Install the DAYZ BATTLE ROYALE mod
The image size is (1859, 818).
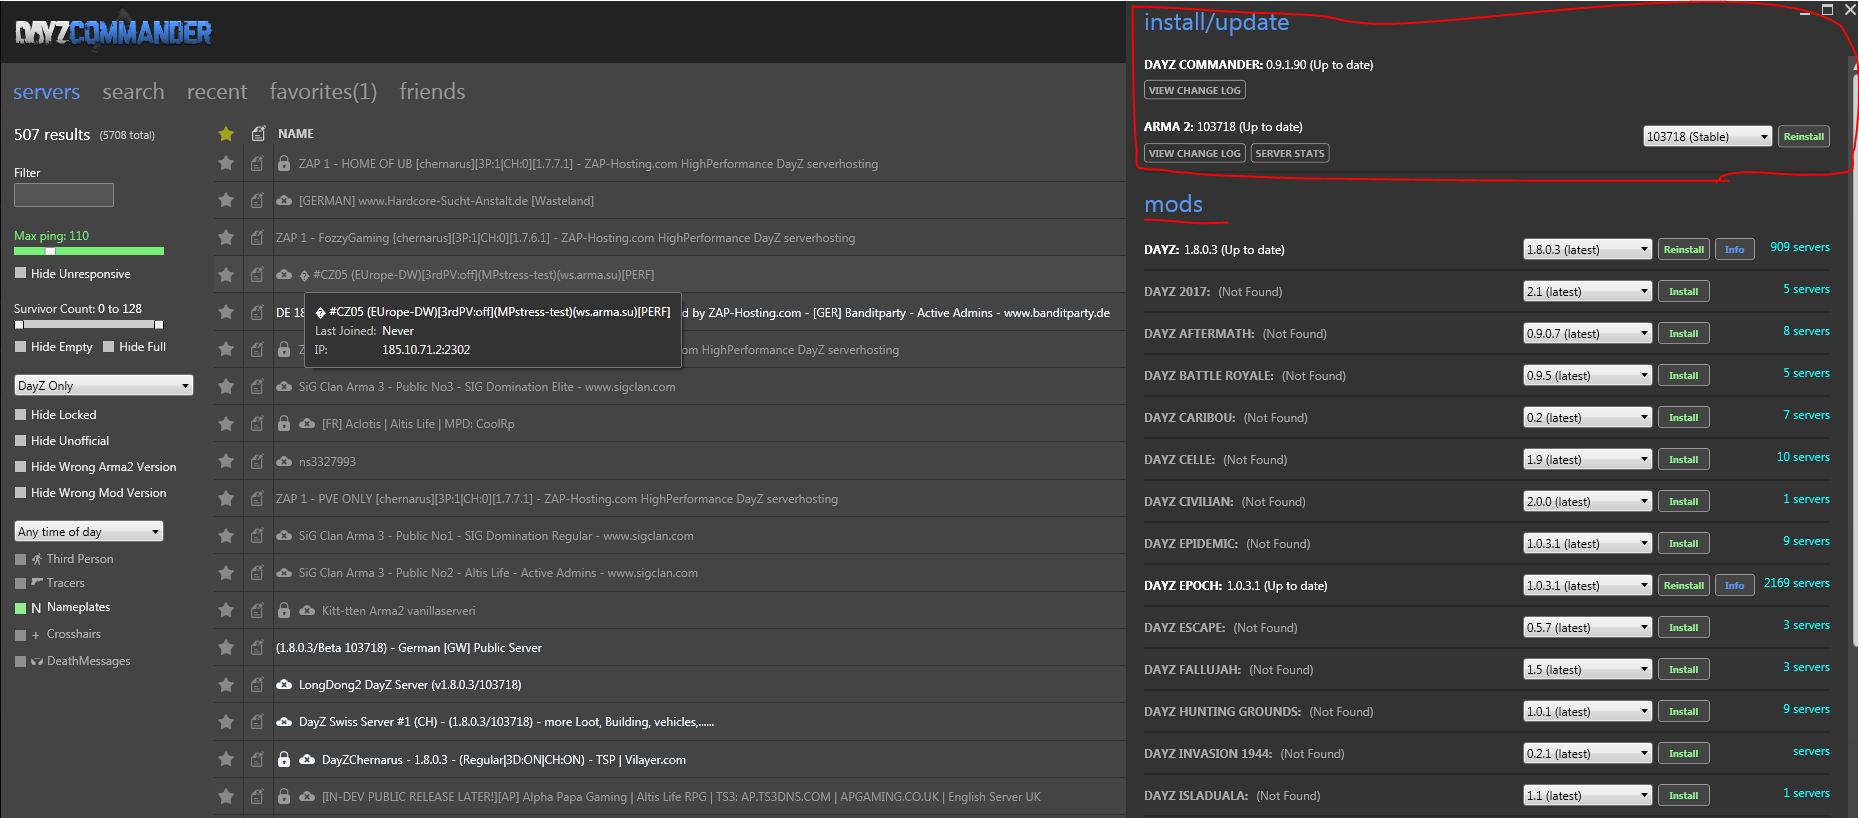(1684, 375)
